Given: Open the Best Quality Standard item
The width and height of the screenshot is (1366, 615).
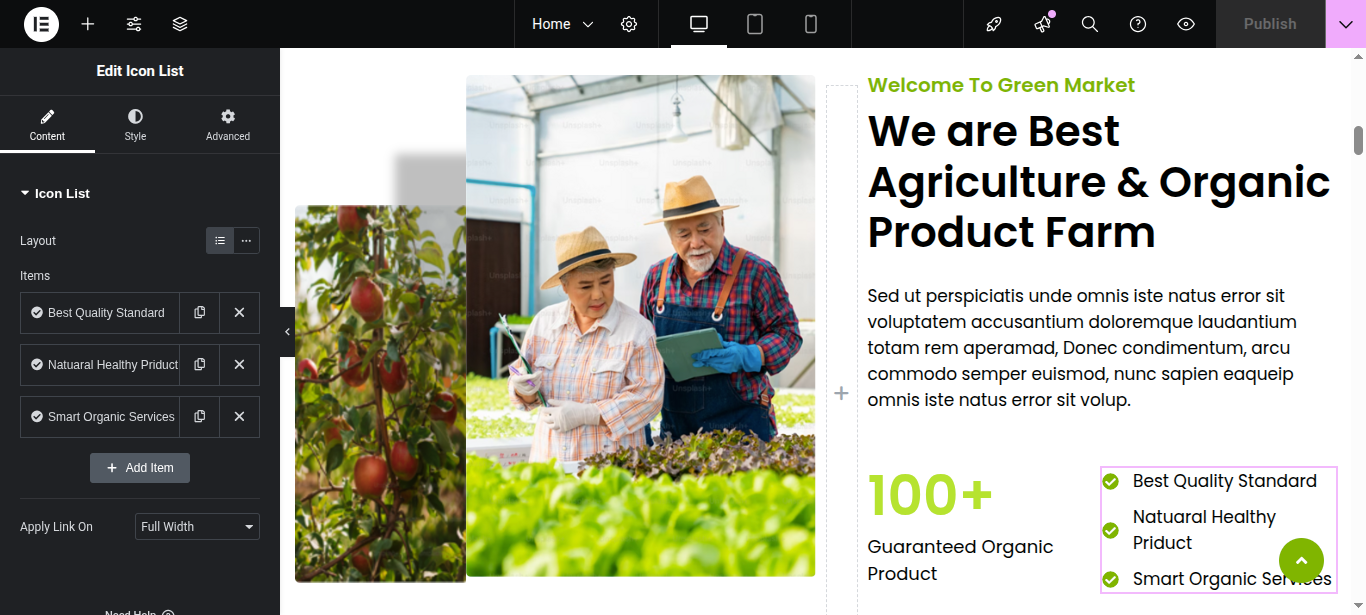Looking at the screenshot, I should click(100, 313).
